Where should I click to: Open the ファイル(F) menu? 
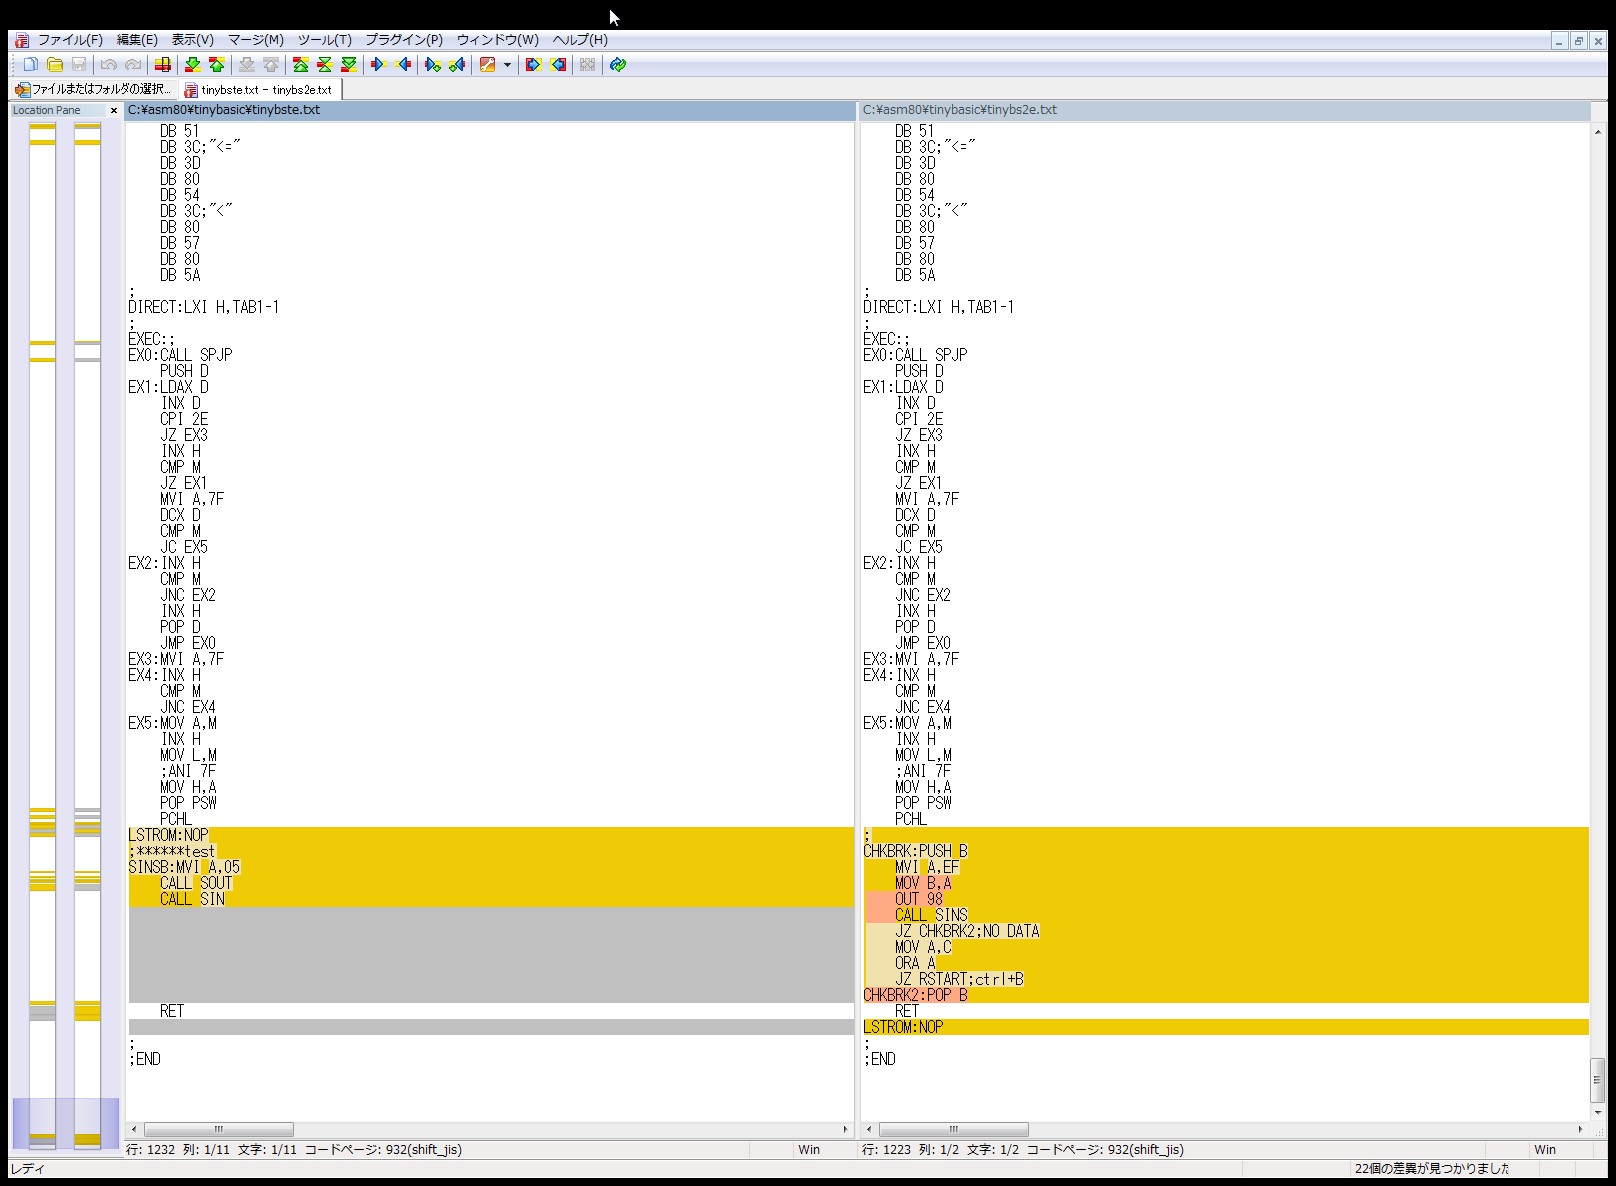70,40
